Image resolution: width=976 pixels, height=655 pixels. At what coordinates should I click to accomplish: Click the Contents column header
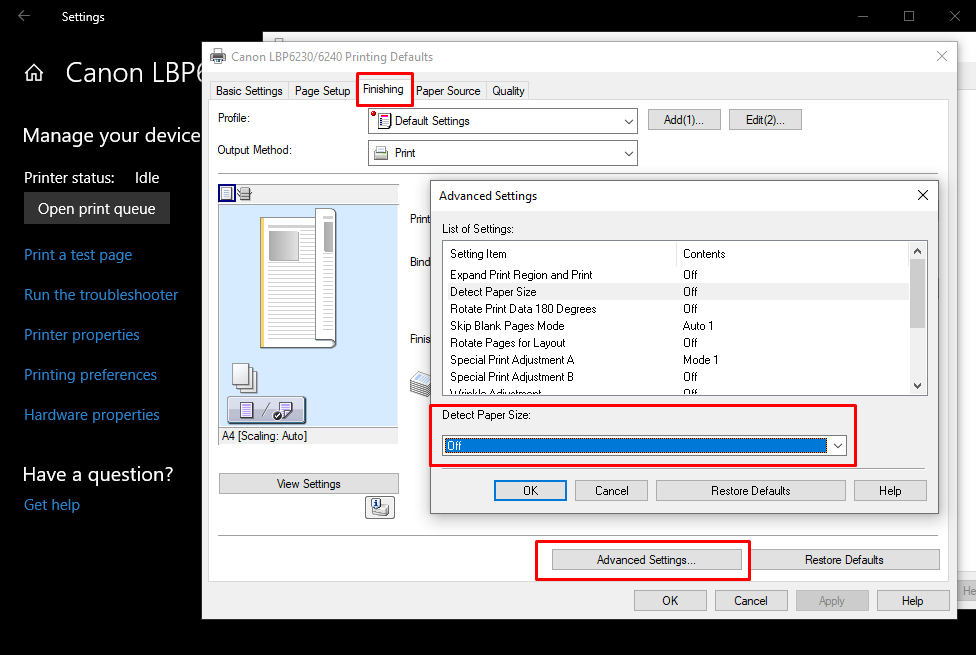793,254
